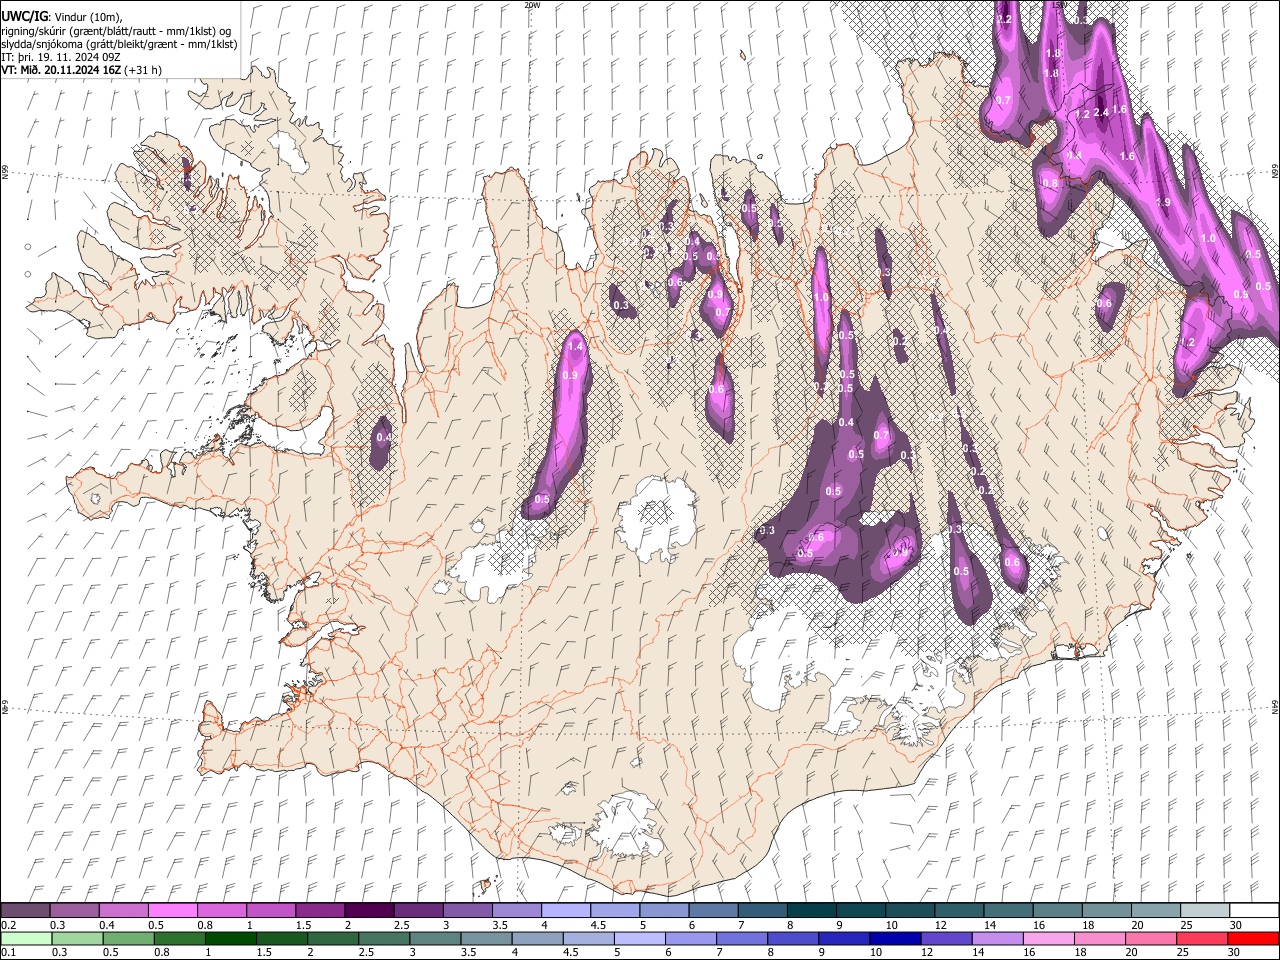The image size is (1280, 960).
Task: Click the bright red swatch after 30 in the lower legend
Action: (1254, 938)
